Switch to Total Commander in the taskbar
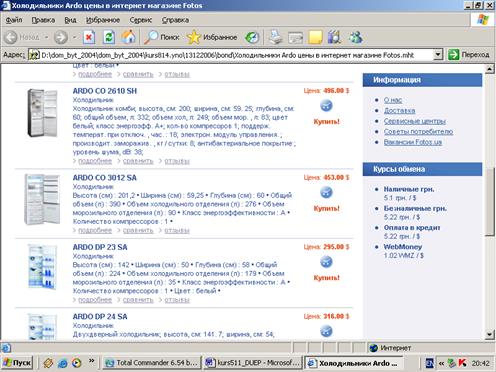This screenshot has width=496, height=372. pos(152,363)
